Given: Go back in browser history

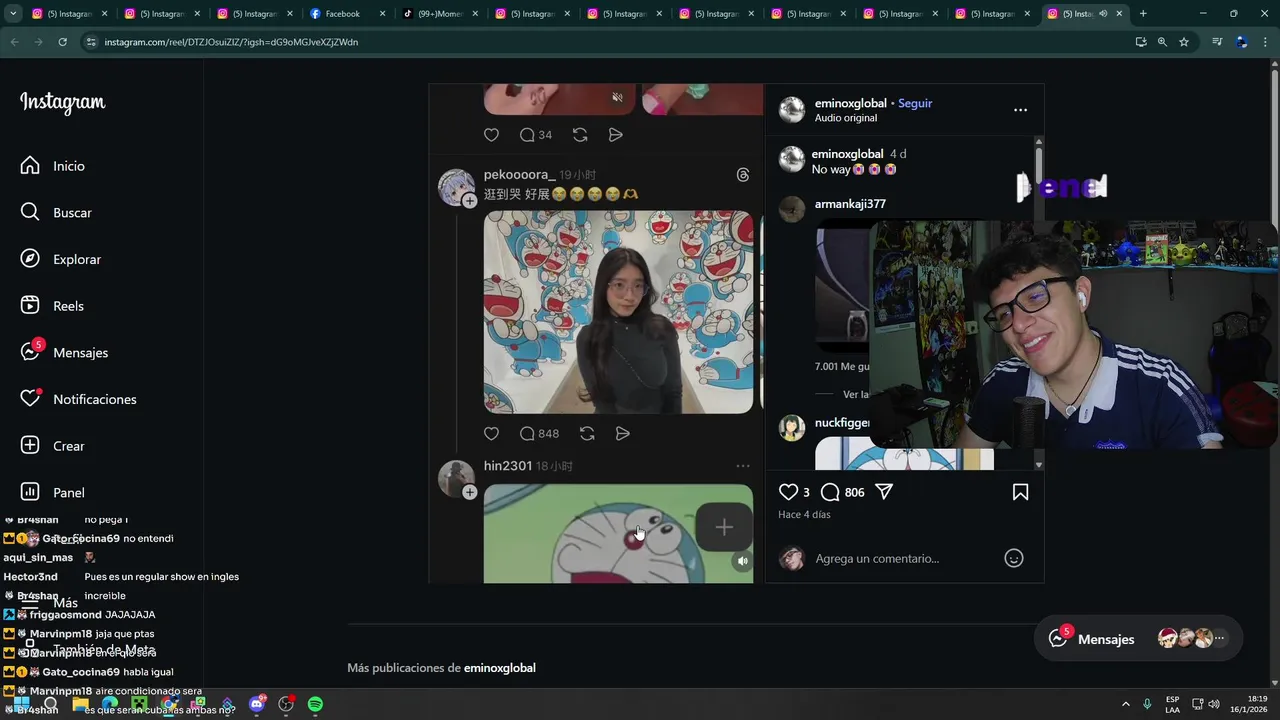Looking at the screenshot, I should pyautogui.click(x=14, y=42).
